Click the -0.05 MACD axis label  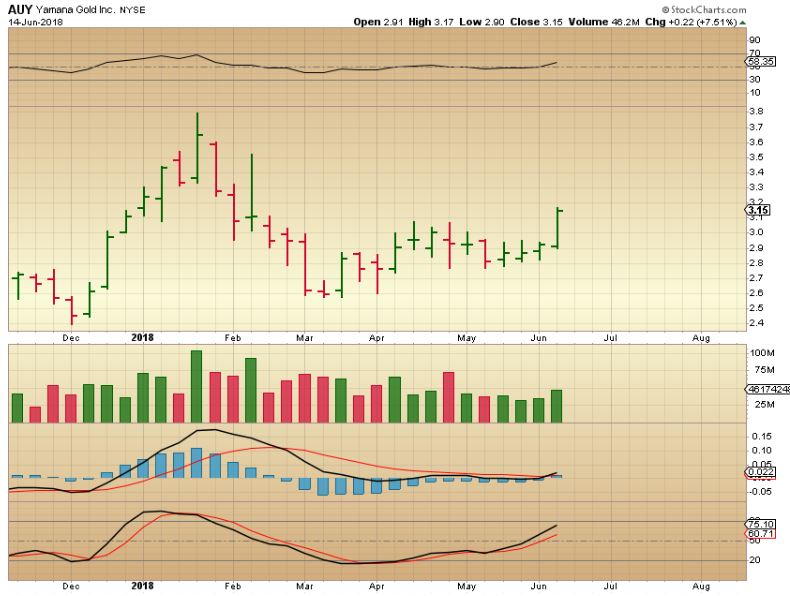point(760,492)
